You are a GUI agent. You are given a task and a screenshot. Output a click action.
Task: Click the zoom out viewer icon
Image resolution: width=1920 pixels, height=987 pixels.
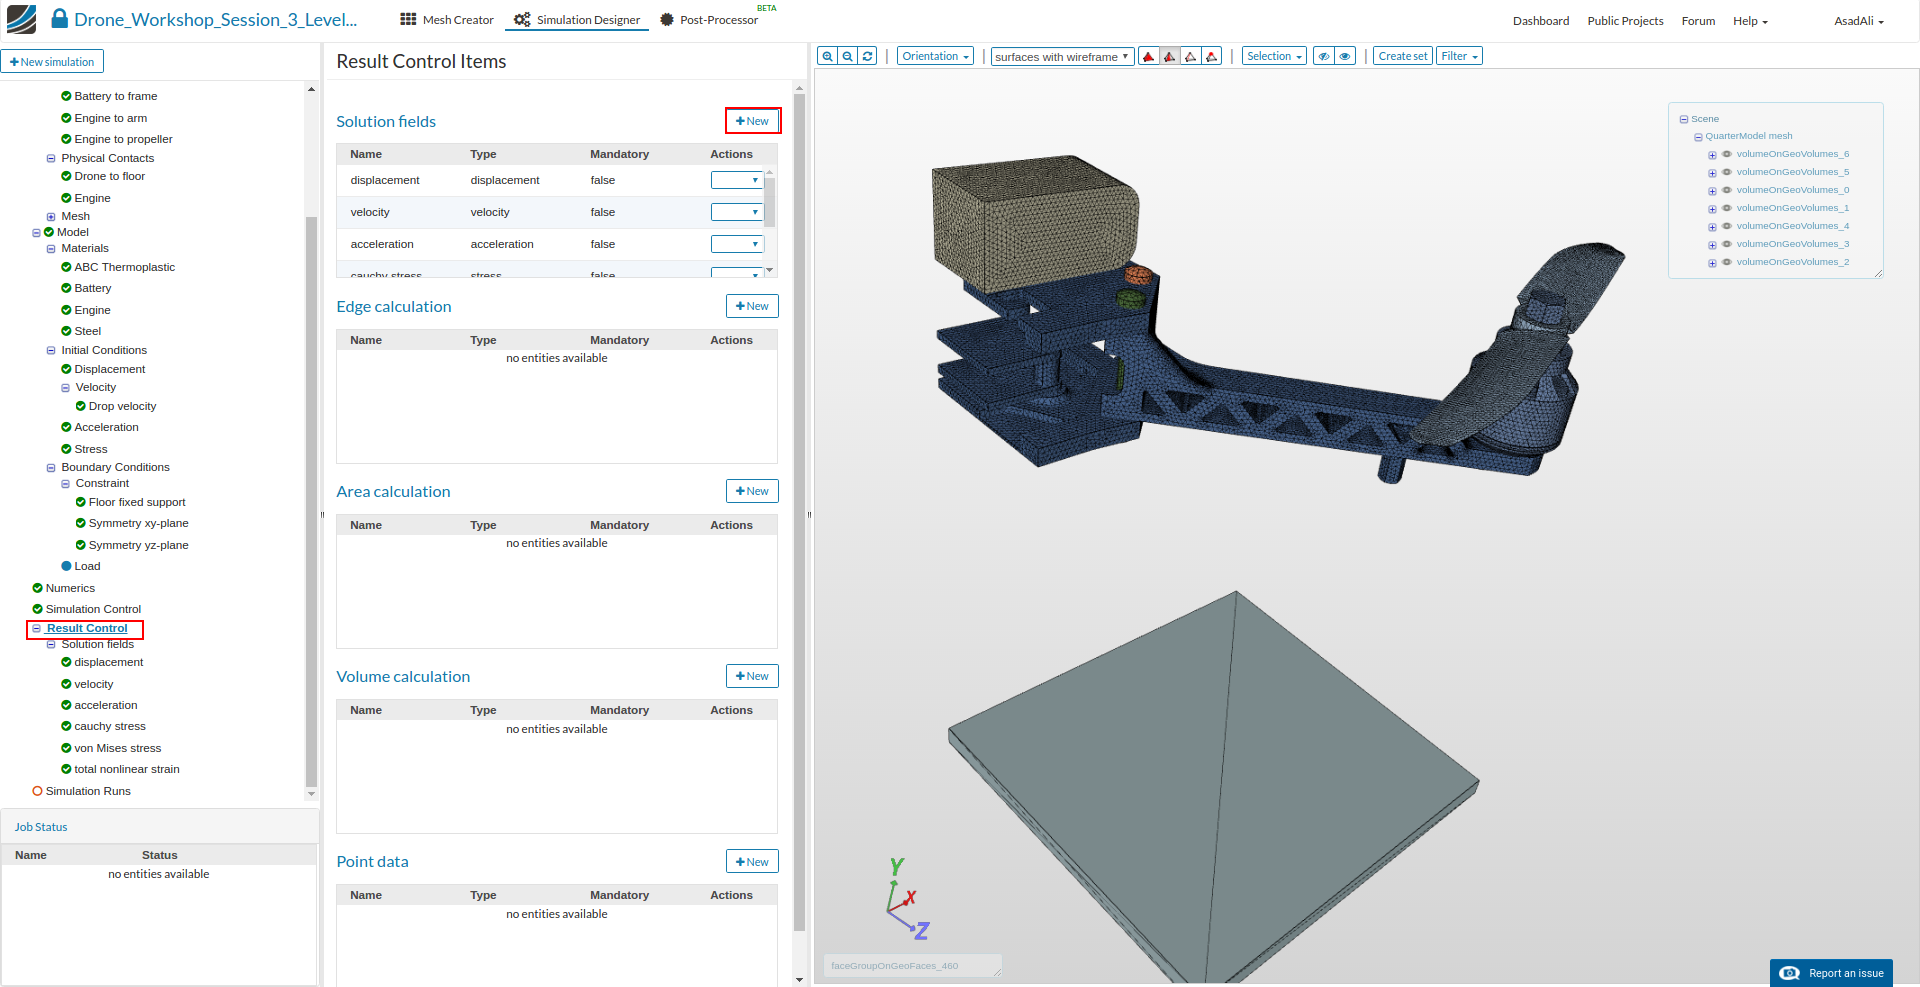(x=847, y=57)
